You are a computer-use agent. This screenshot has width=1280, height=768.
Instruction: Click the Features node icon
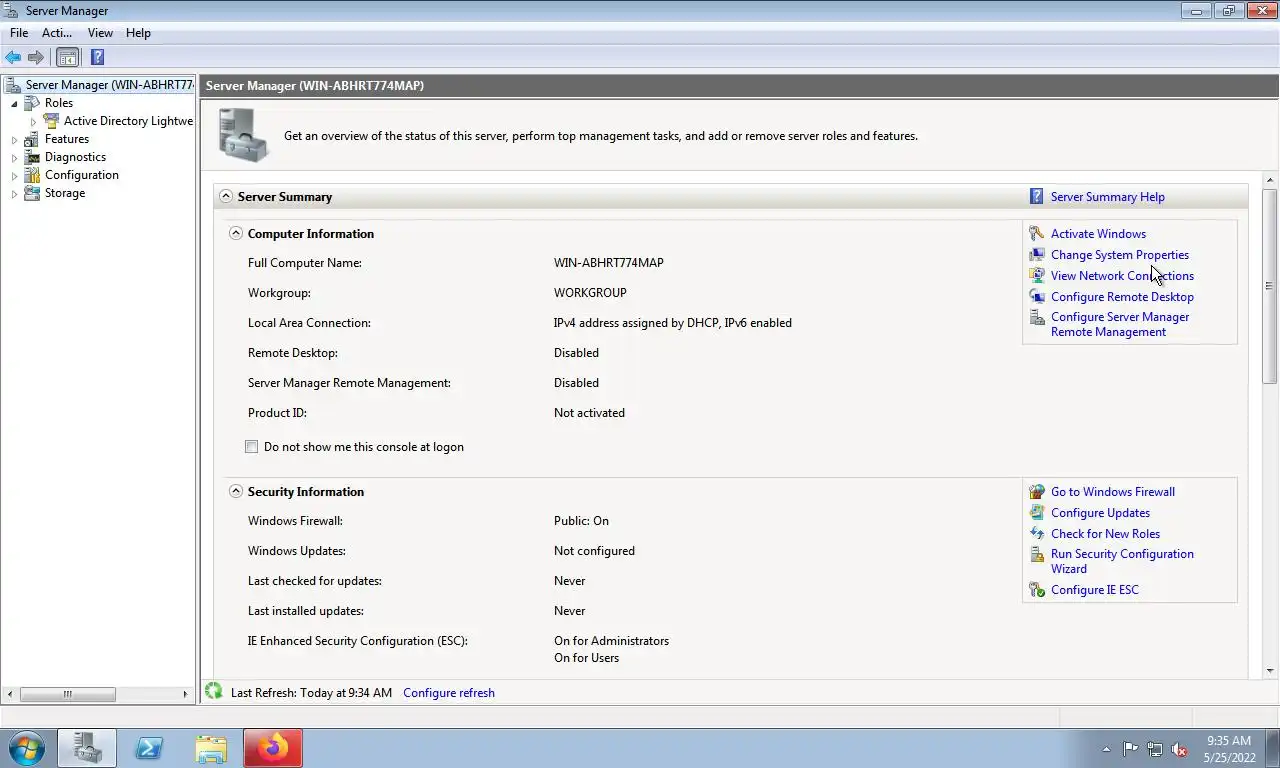coord(32,139)
